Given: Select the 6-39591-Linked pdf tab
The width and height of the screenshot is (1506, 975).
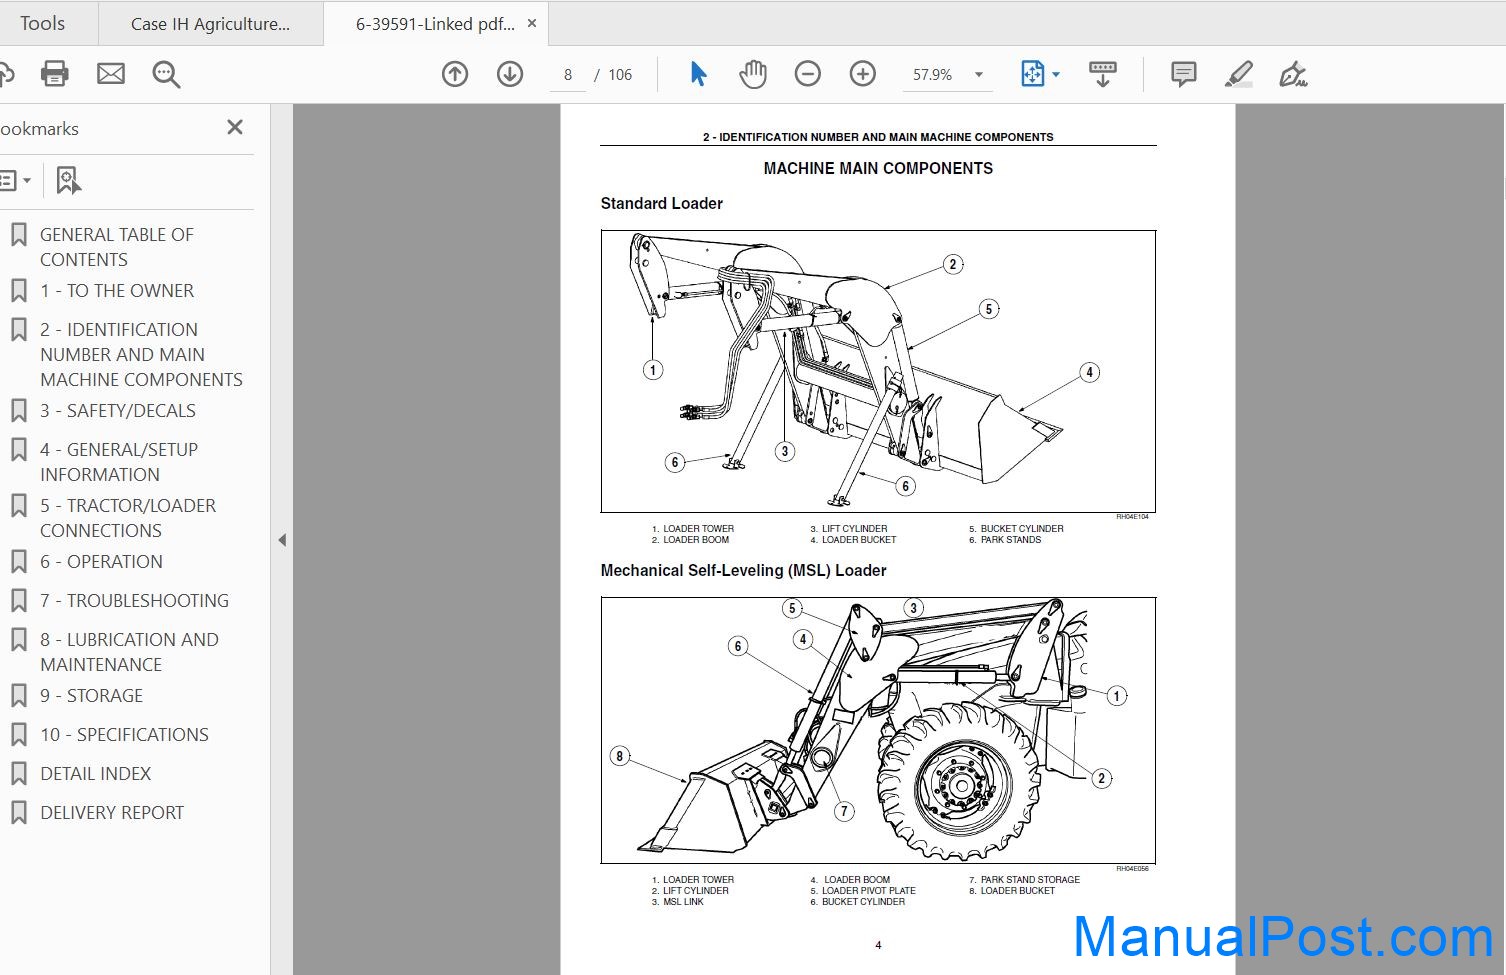Looking at the screenshot, I should point(435,24).
